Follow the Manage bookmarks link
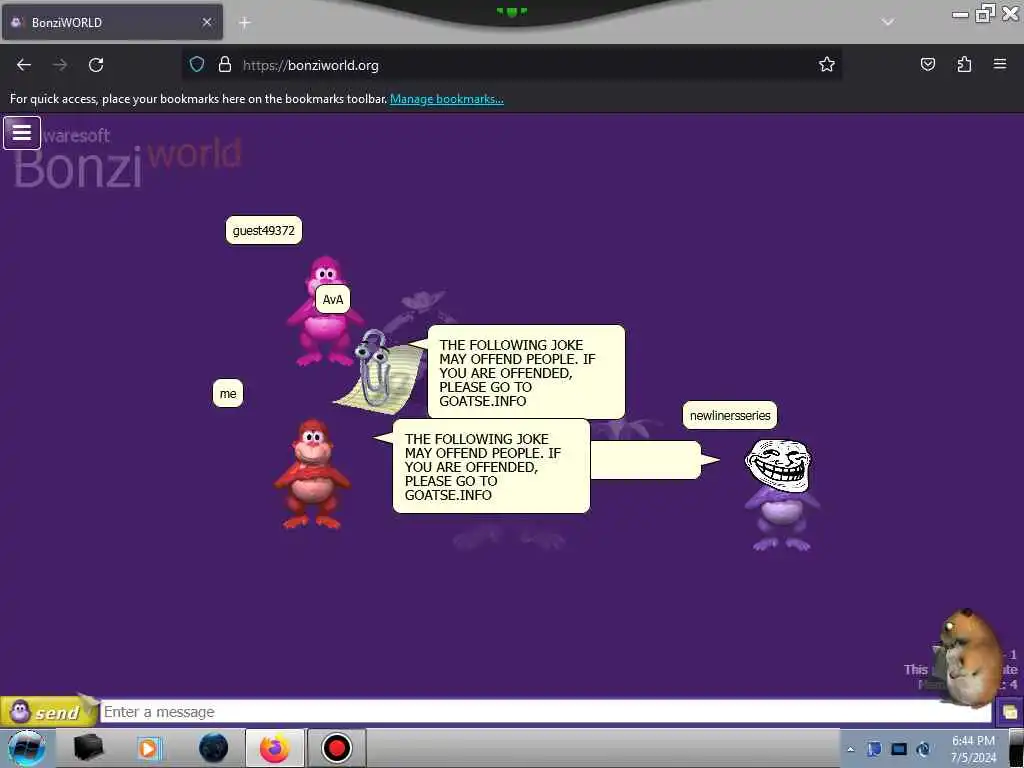The width and height of the screenshot is (1024, 768). 447,99
